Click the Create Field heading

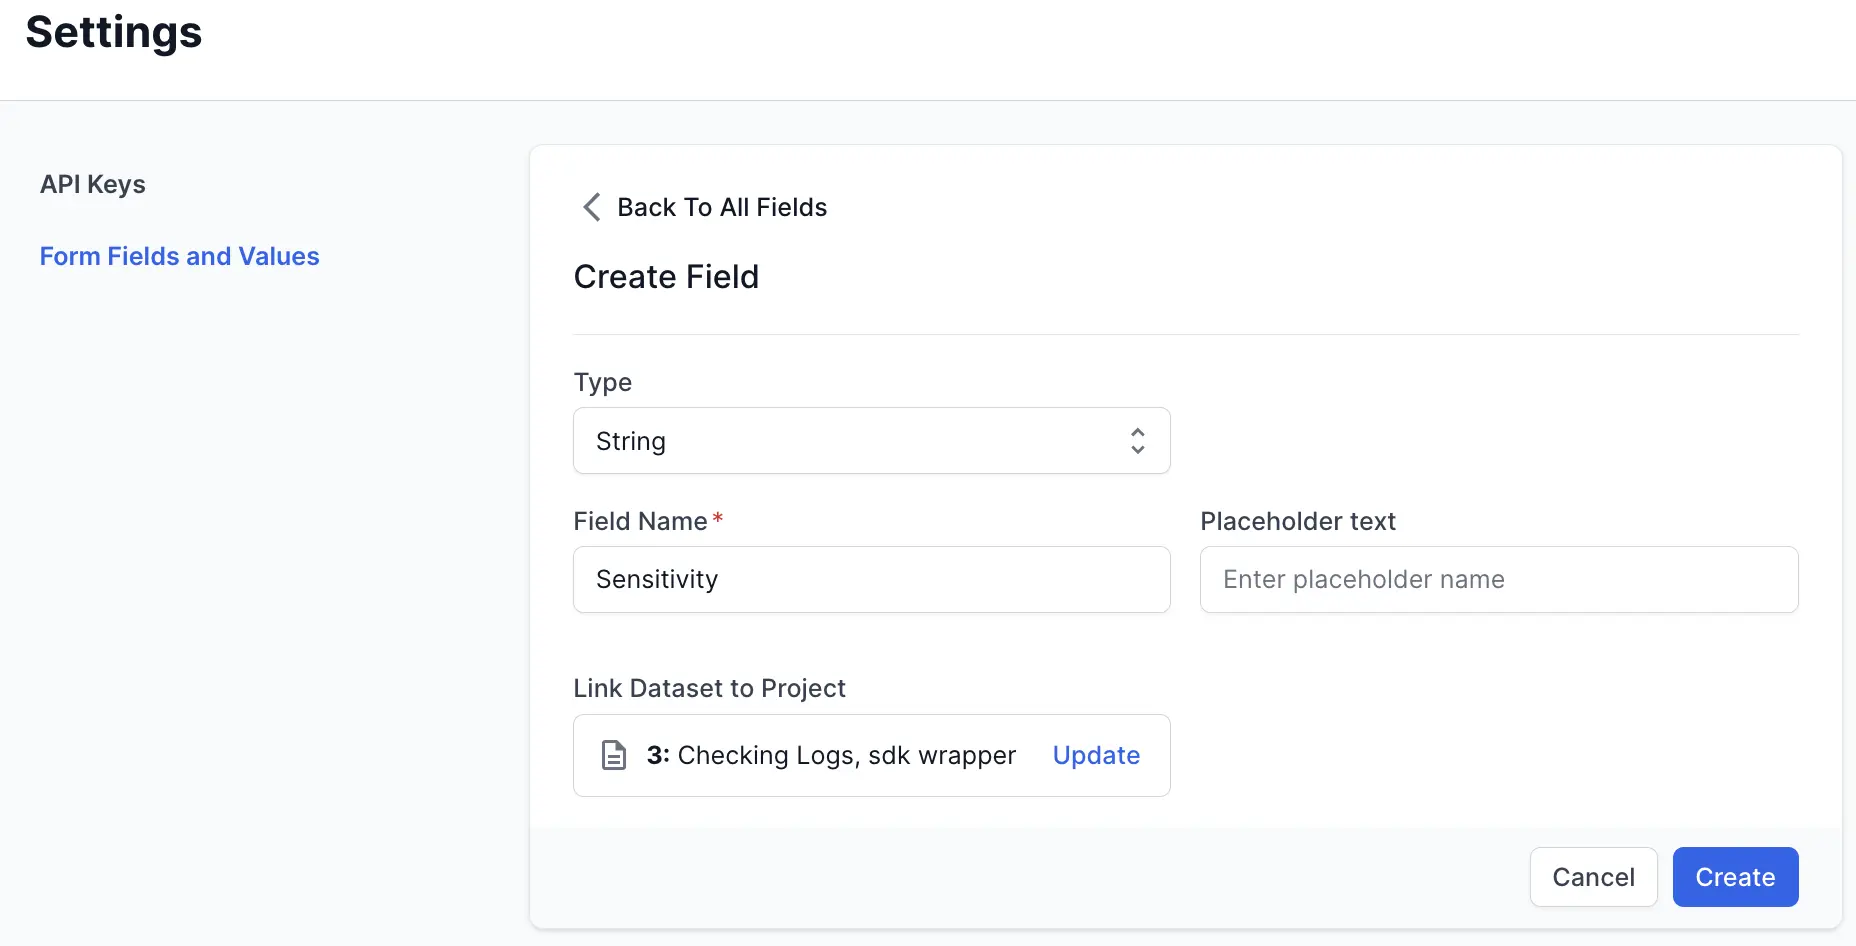[666, 277]
